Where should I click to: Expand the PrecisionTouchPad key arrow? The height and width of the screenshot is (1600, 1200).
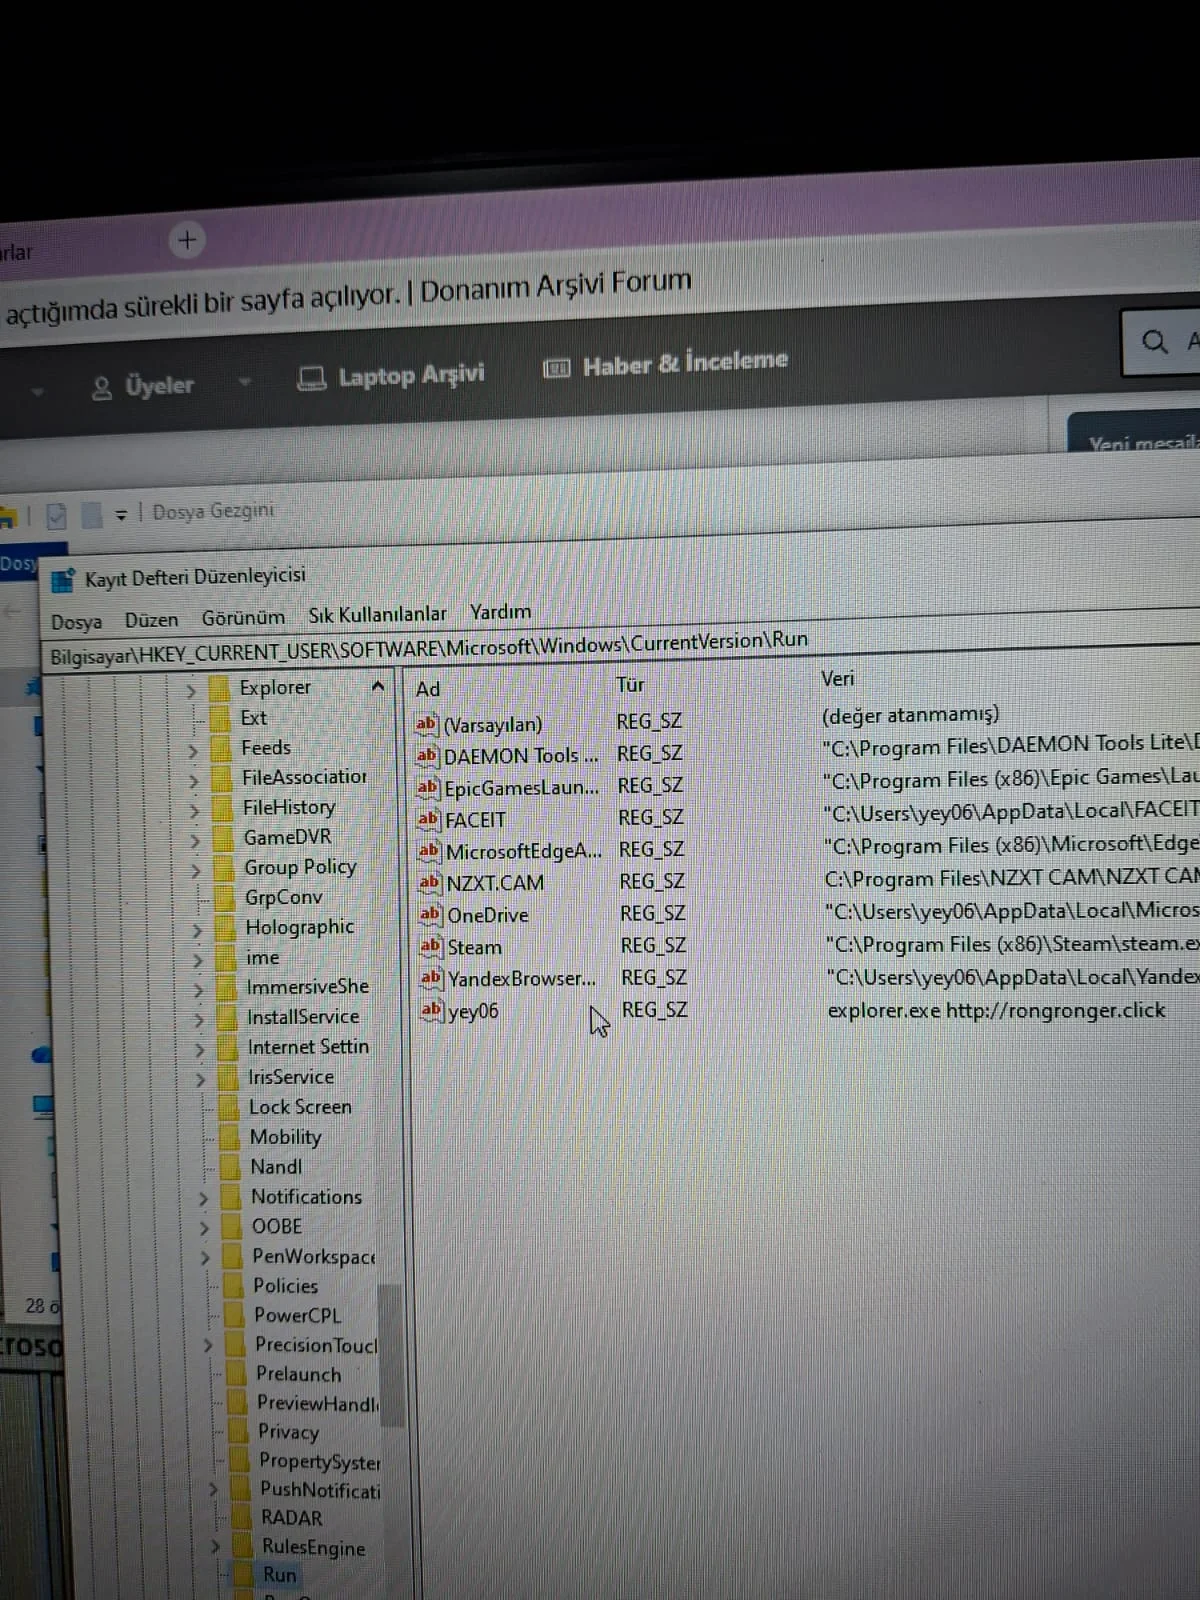[207, 1346]
